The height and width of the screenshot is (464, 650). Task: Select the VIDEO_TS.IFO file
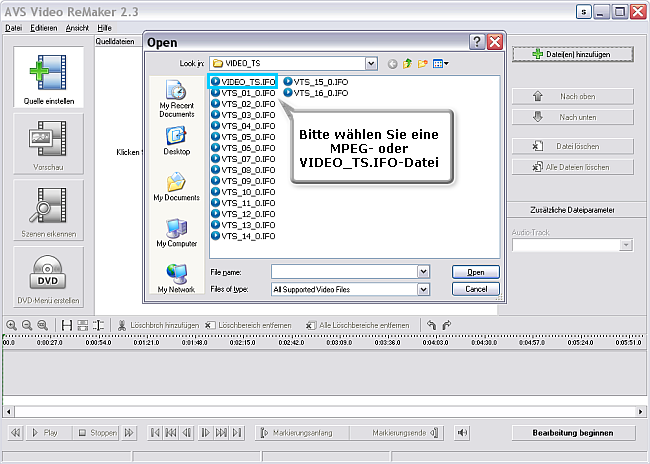click(x=243, y=82)
